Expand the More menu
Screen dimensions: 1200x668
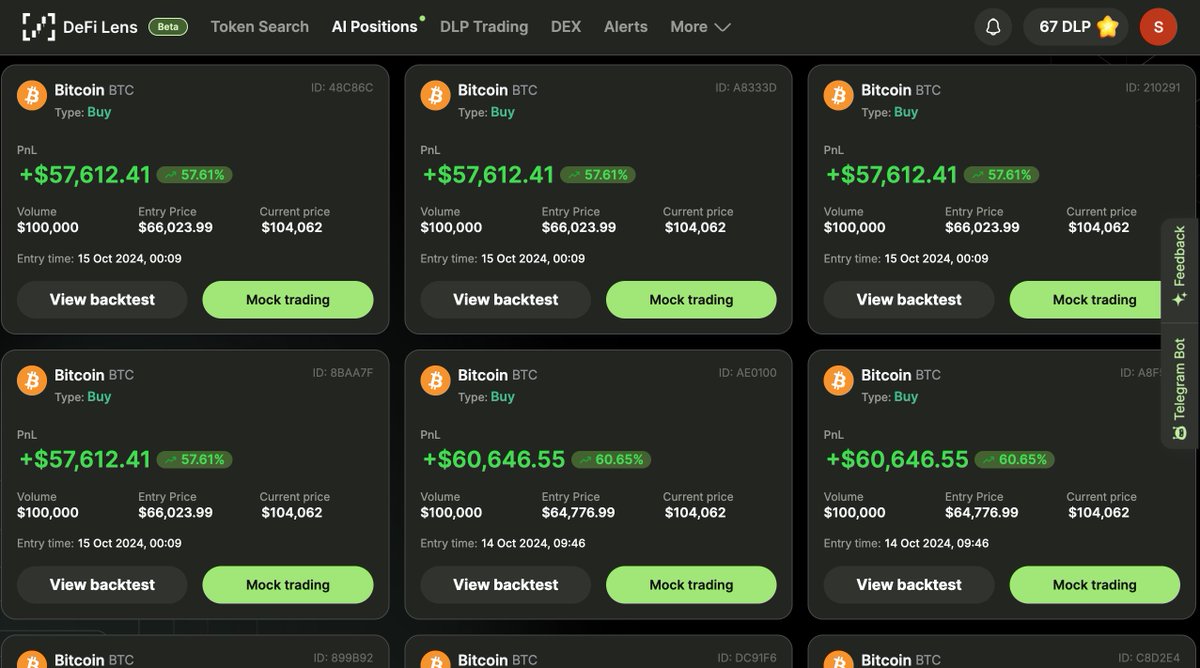[700, 27]
